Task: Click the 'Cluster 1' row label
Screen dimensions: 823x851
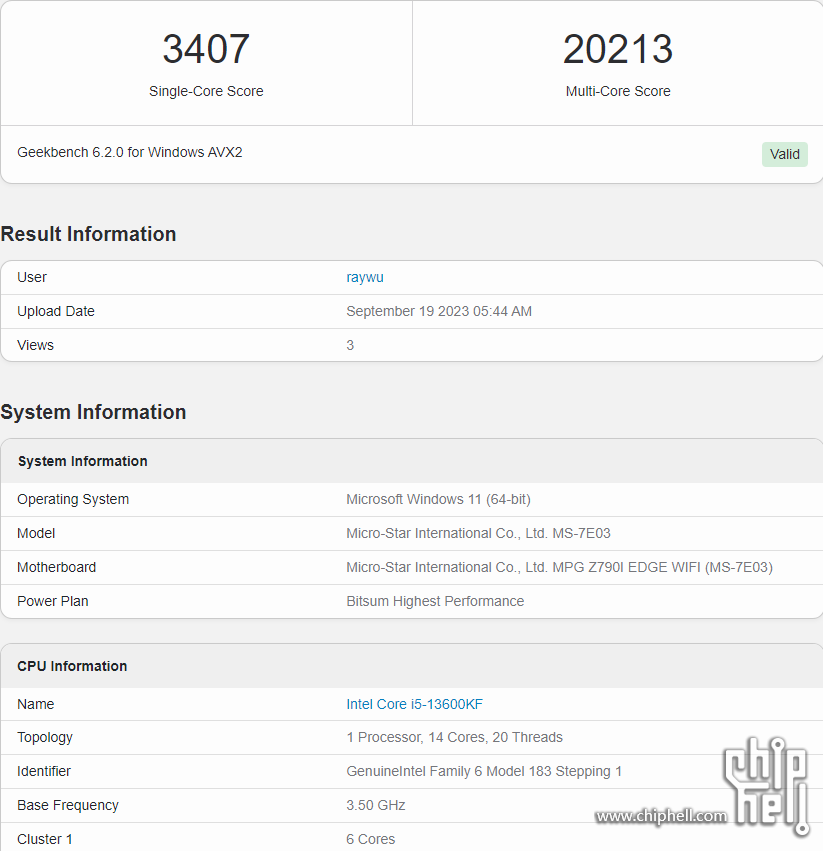Action: [x=45, y=839]
